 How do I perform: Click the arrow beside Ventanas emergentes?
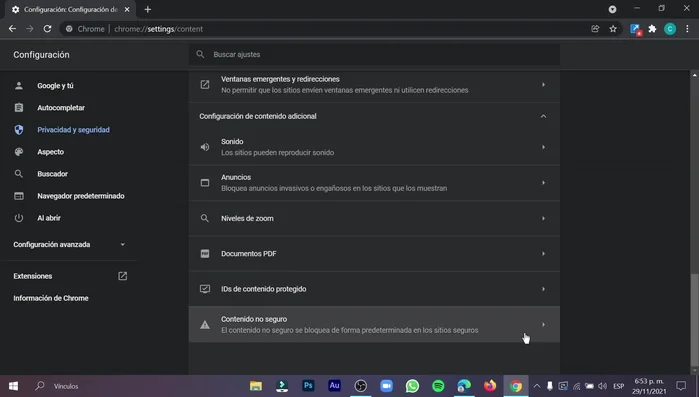coord(543,85)
